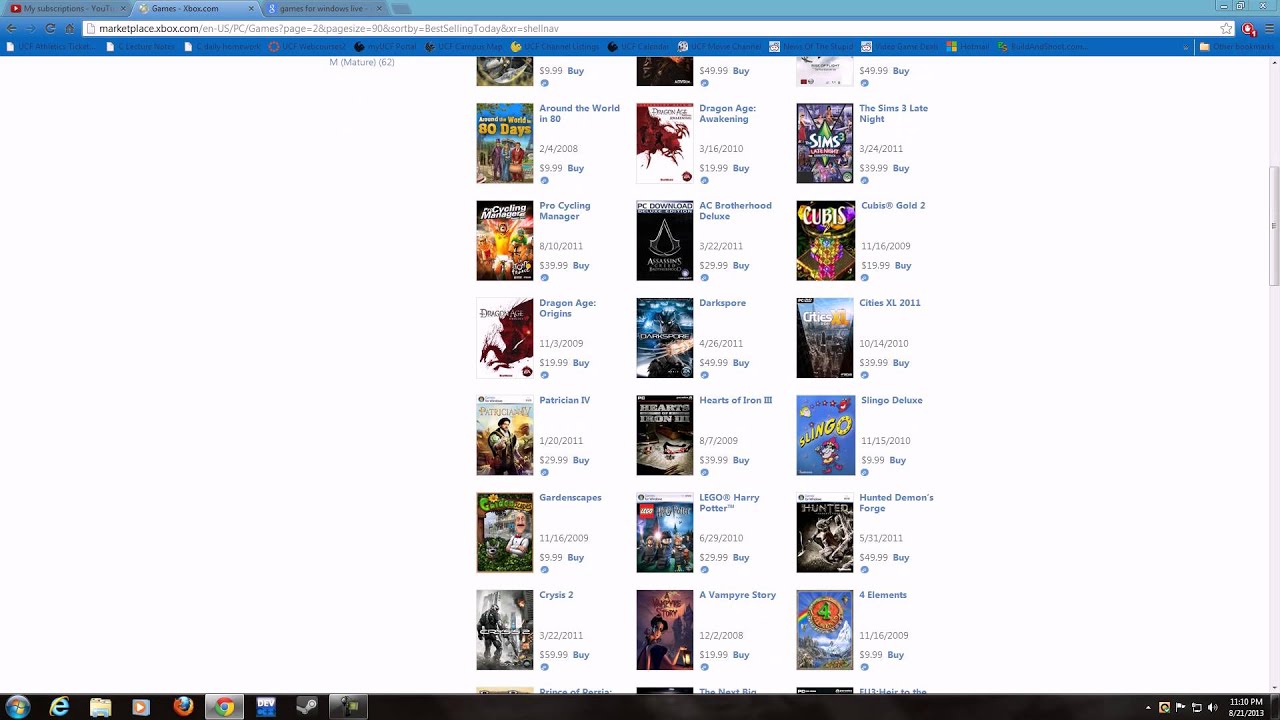Click the Cubis Gold 2 cover thumbnail
Image resolution: width=1280 pixels, height=720 pixels.
(825, 241)
